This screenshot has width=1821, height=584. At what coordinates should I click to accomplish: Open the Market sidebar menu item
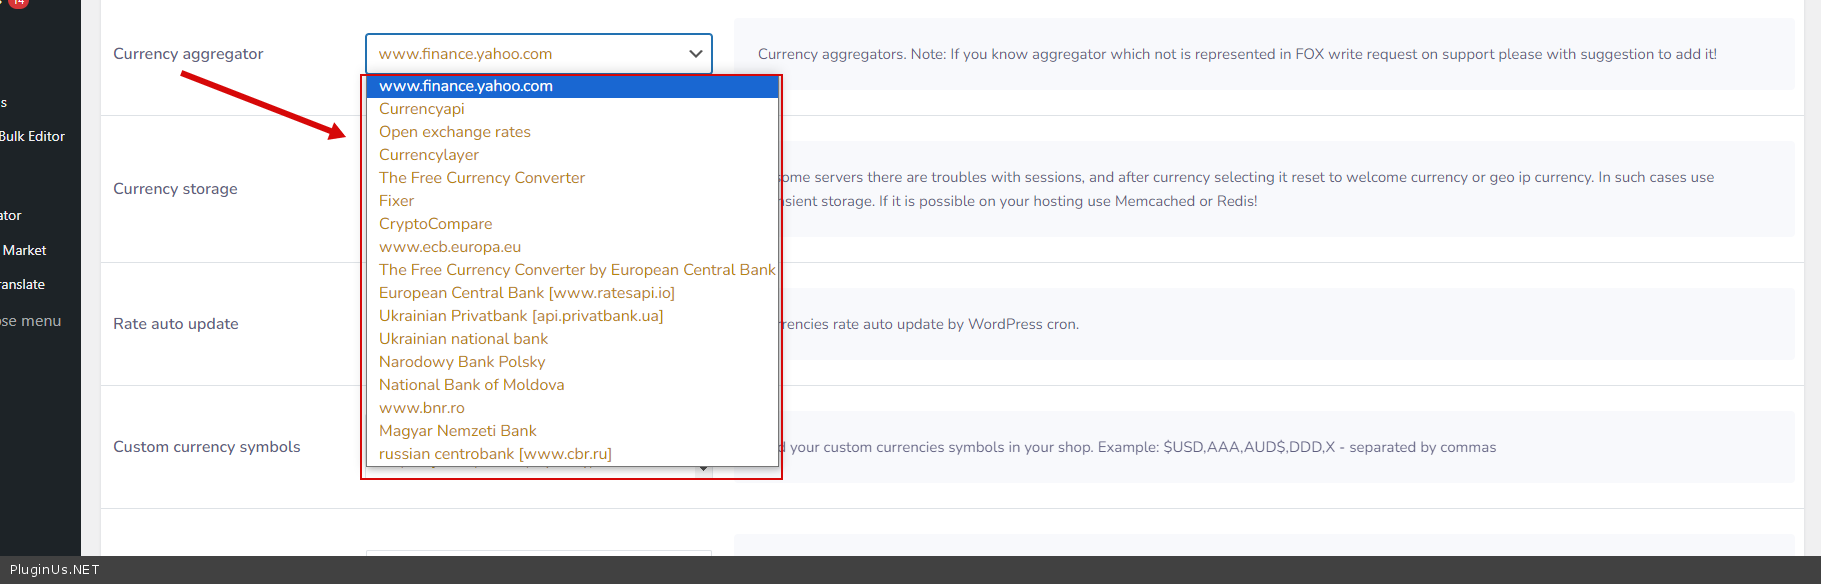(x=25, y=250)
